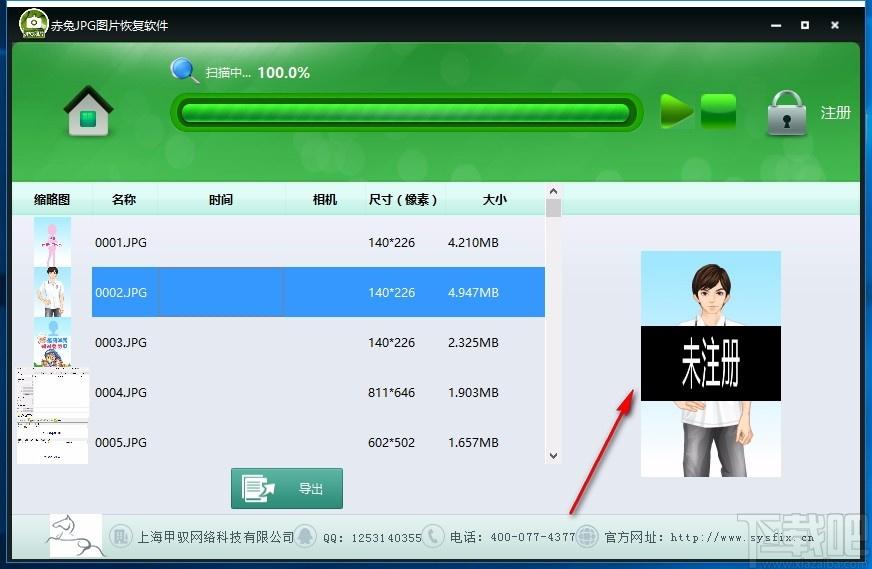Screen dimensions: 872x569
Task: Click the 上海甲驭网络科技有限公司 company name
Action: coord(216,537)
